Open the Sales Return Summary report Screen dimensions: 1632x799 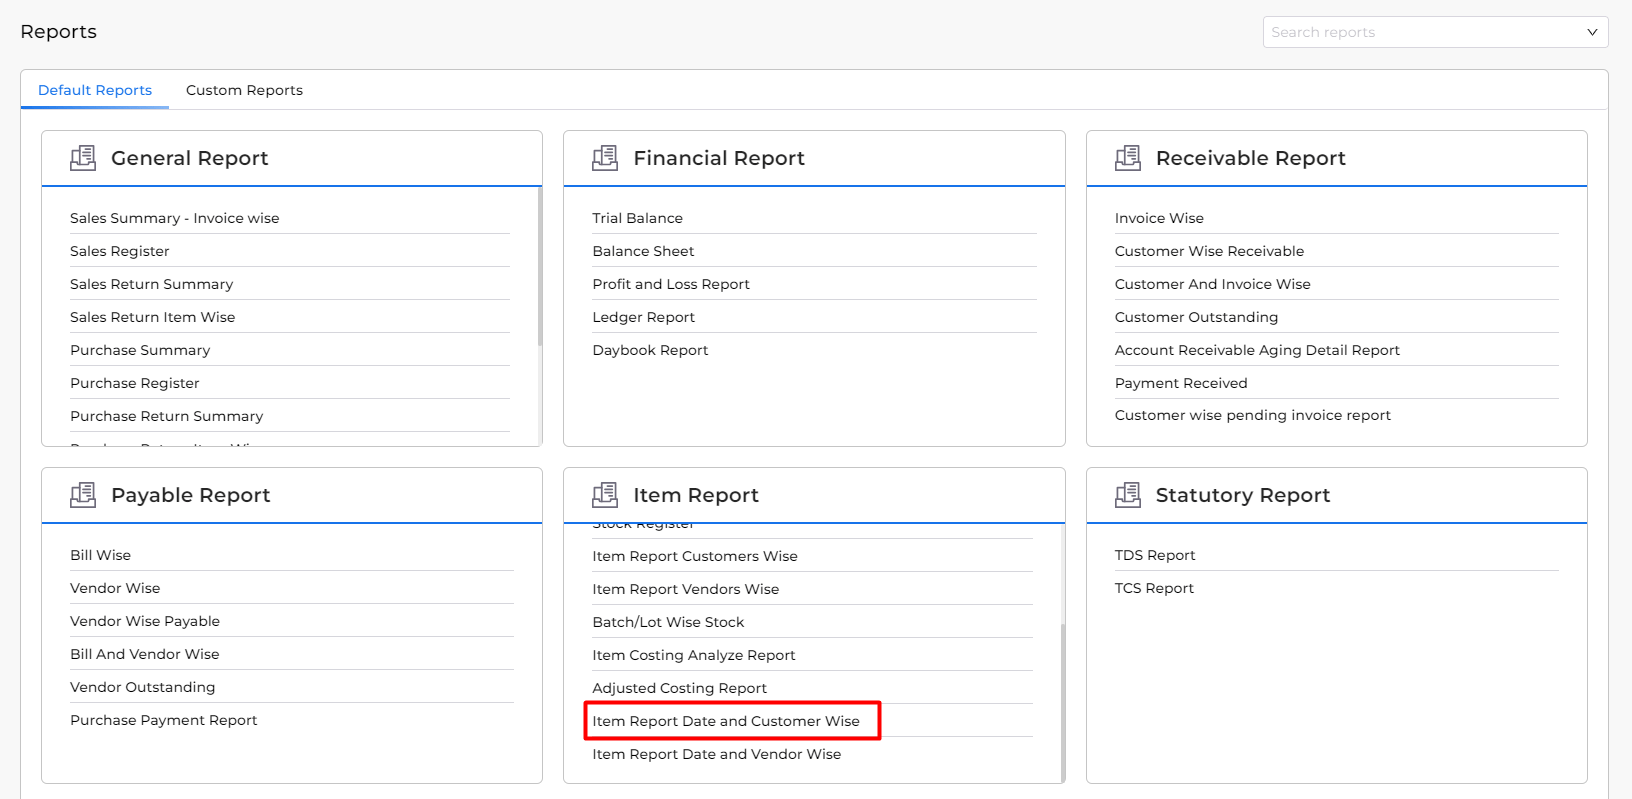152,284
